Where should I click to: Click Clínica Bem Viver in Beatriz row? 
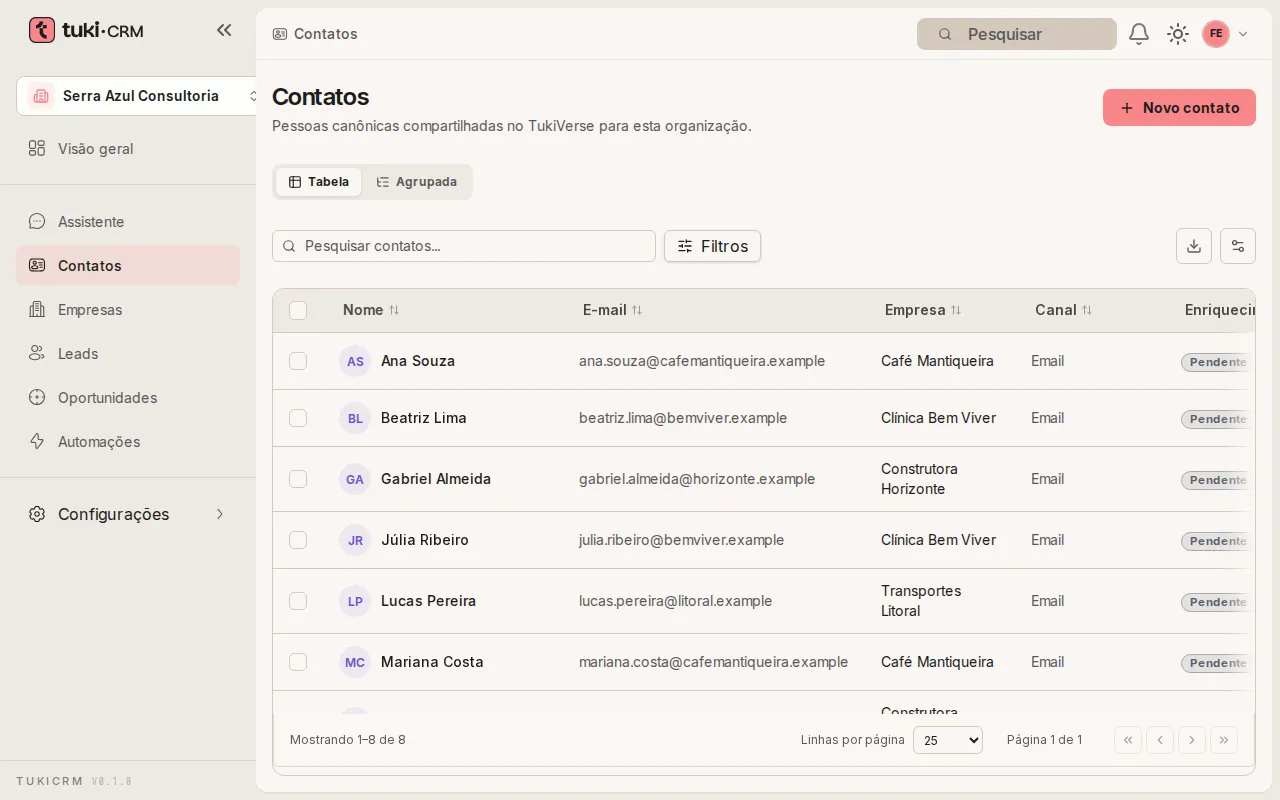point(938,418)
